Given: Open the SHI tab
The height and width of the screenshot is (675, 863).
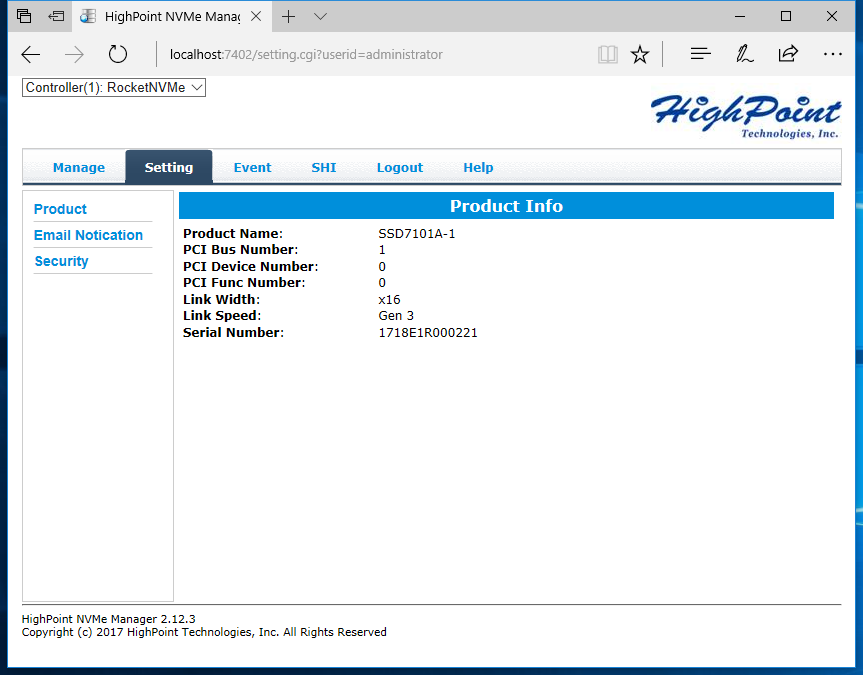Looking at the screenshot, I should 324,167.
